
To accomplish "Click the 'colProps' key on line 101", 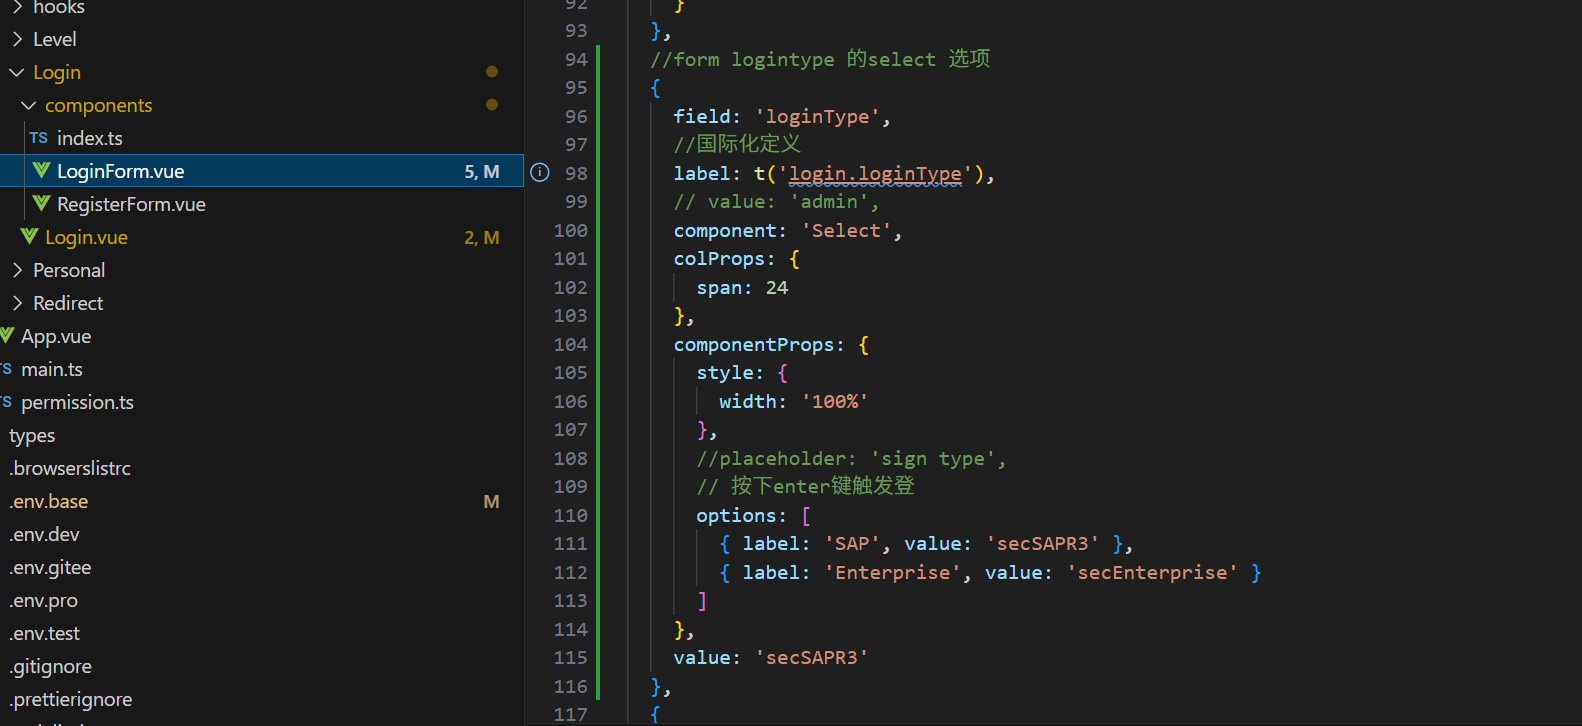I will 719,258.
